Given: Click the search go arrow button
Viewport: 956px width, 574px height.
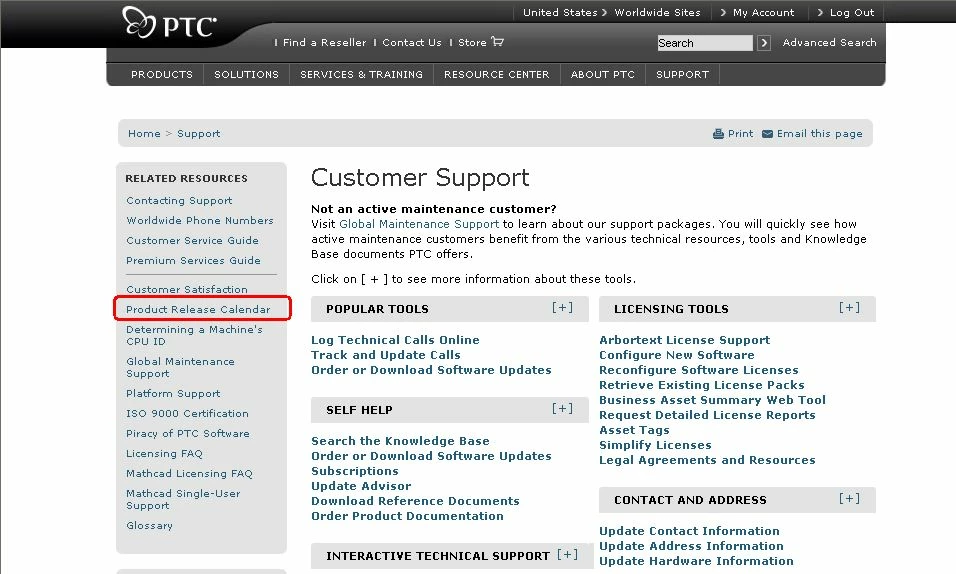Looking at the screenshot, I should point(764,43).
